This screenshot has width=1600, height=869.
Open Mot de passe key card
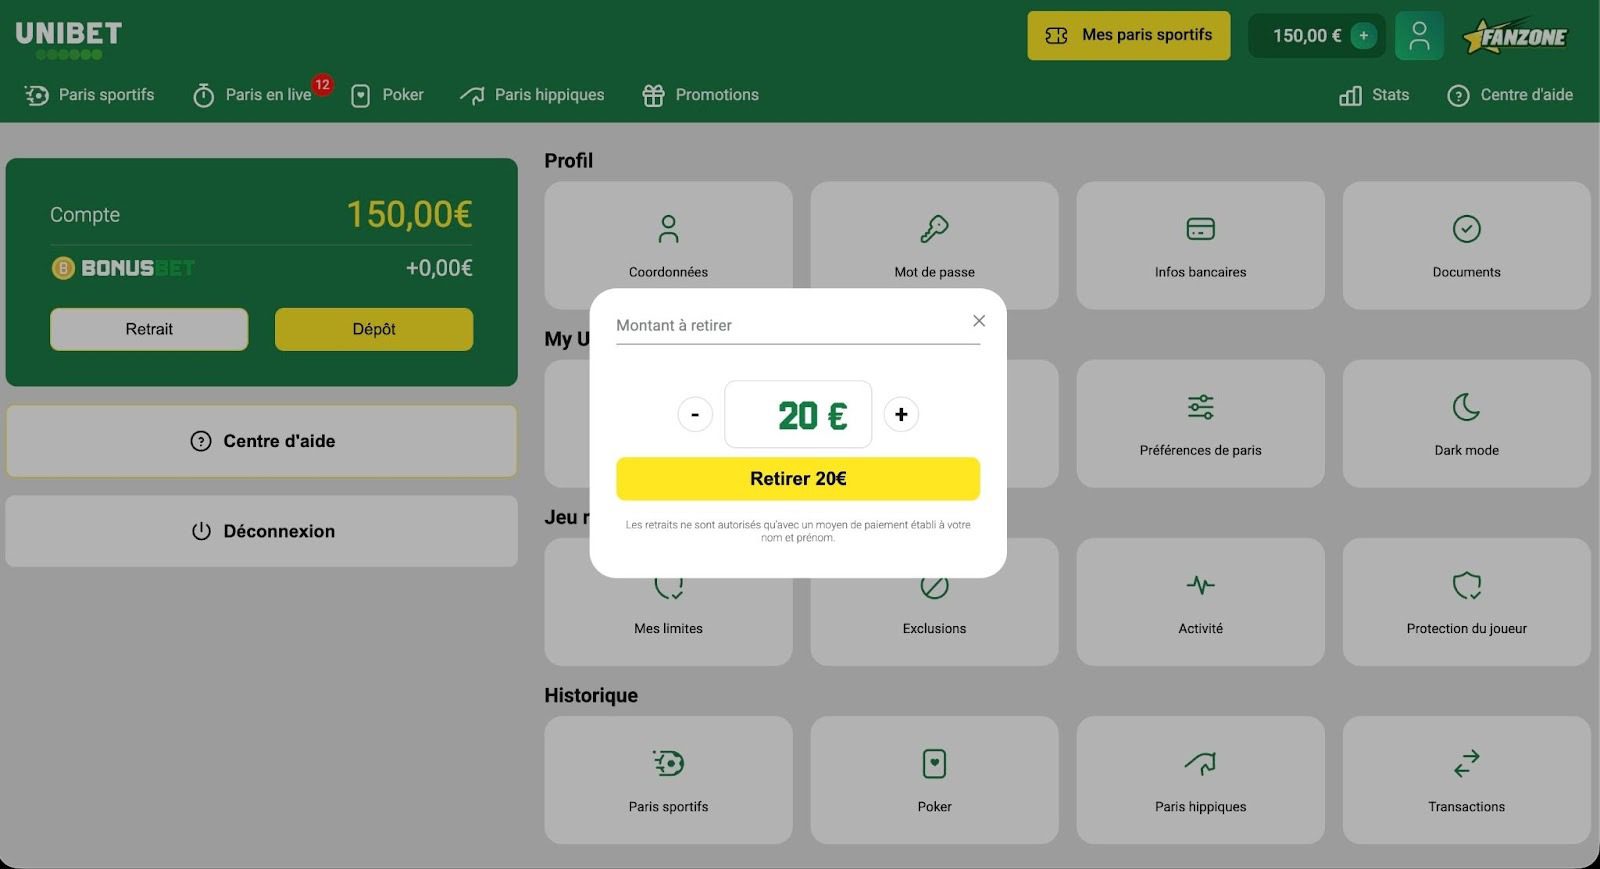click(x=934, y=245)
